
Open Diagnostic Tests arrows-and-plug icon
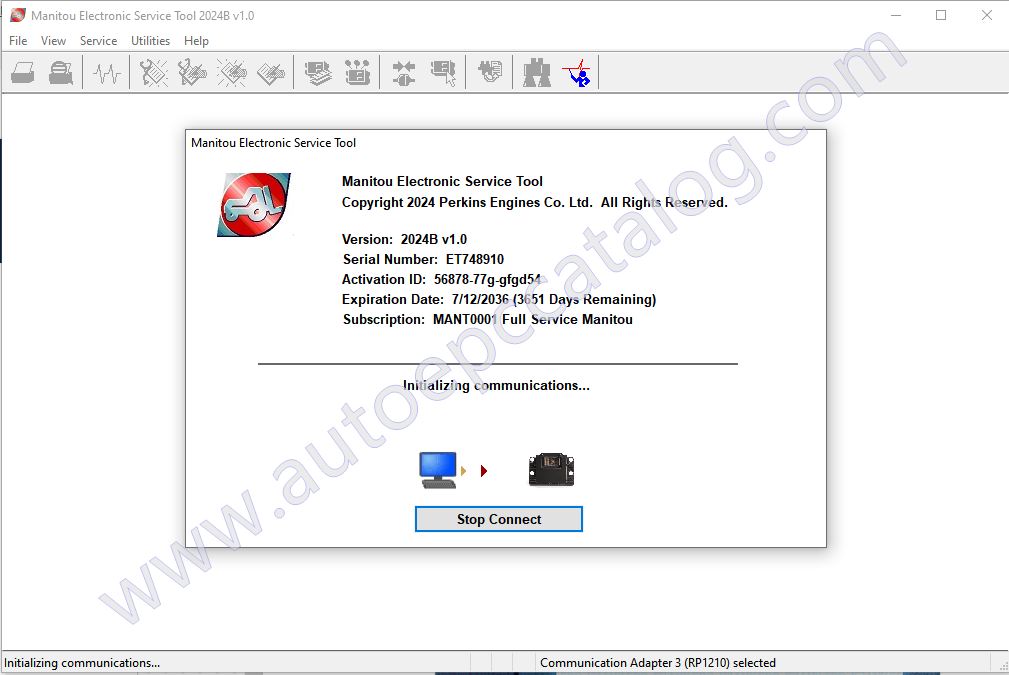click(x=404, y=73)
